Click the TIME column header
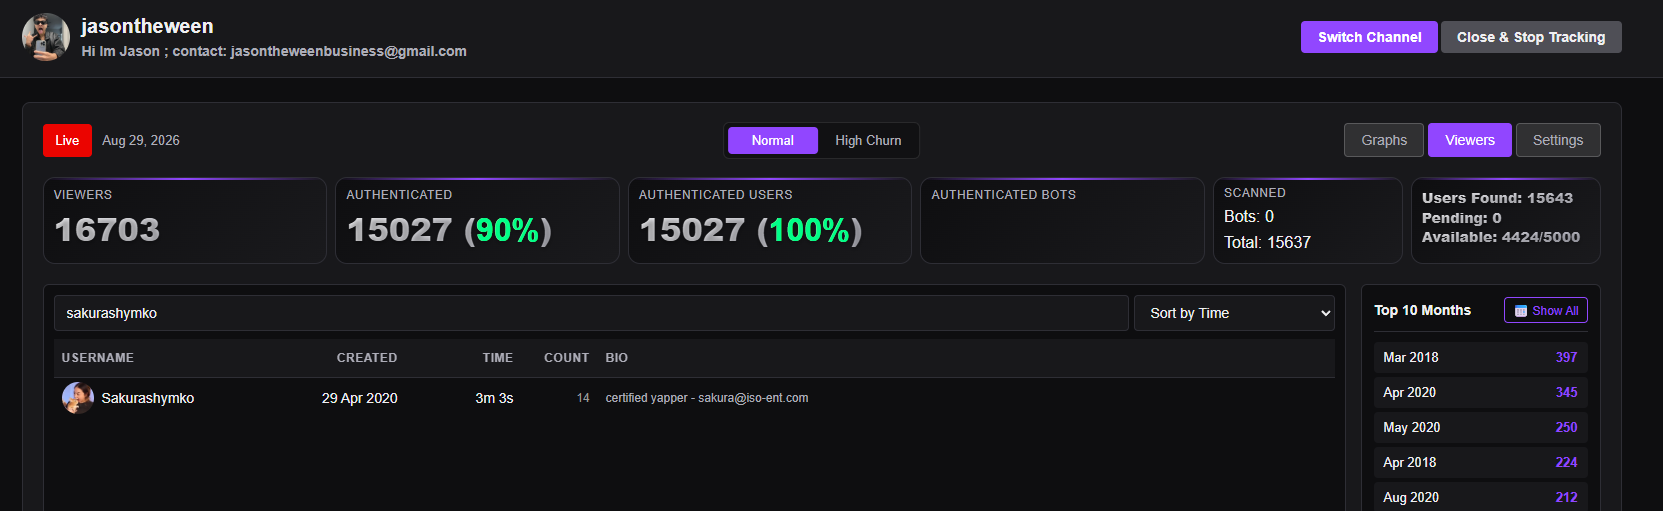1663x511 pixels. pos(498,358)
